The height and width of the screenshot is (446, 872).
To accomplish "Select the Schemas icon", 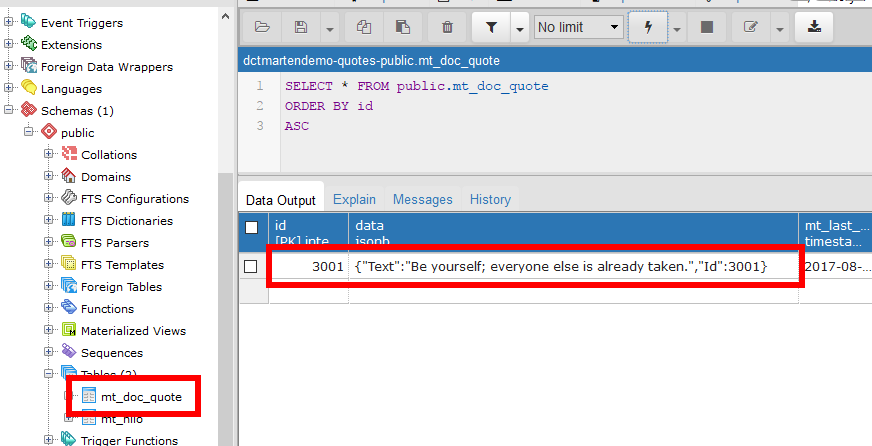I will coord(28,110).
